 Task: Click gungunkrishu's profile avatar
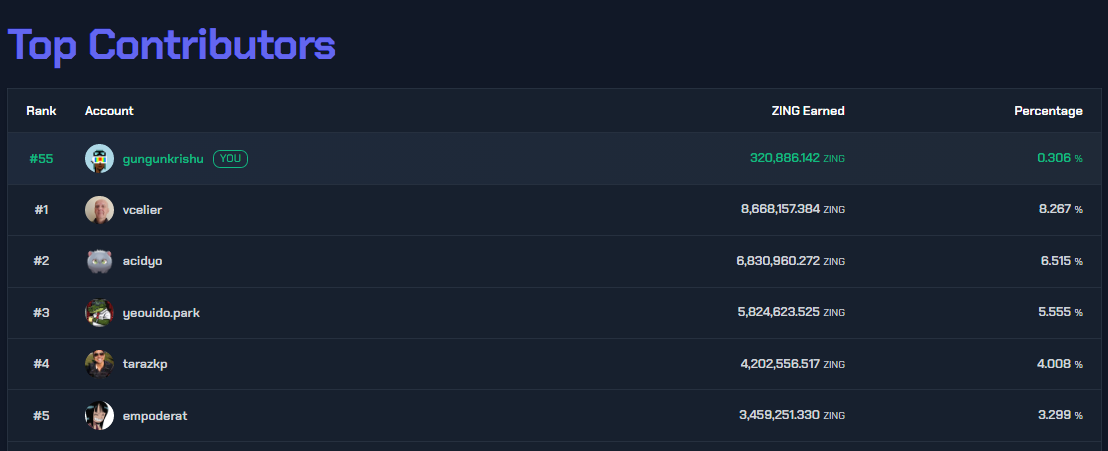(x=99, y=158)
